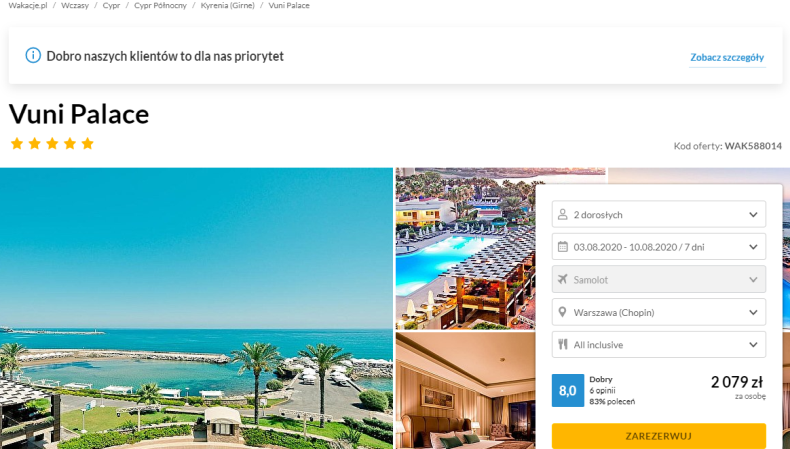Click the airplane icon beside Samolot
The height and width of the screenshot is (449, 790).
pos(562,279)
